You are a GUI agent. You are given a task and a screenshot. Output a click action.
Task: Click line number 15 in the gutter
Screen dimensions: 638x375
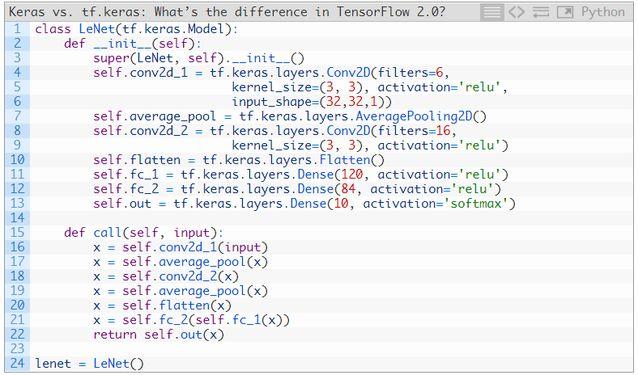click(17, 233)
